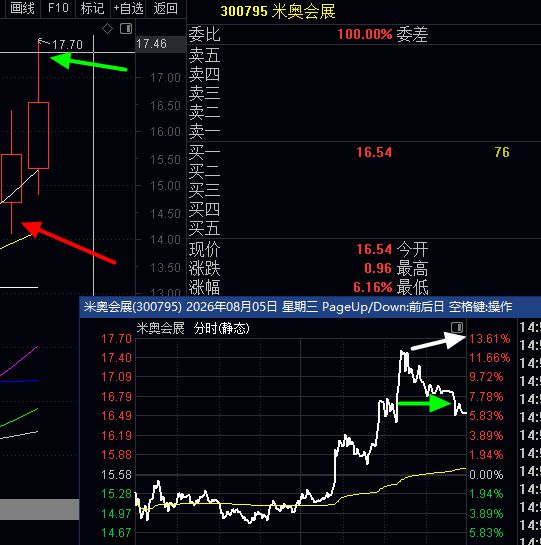Add stock to watchlist with +自选
Image resolution: width=541 pixels, height=545 pixels.
coord(129,8)
